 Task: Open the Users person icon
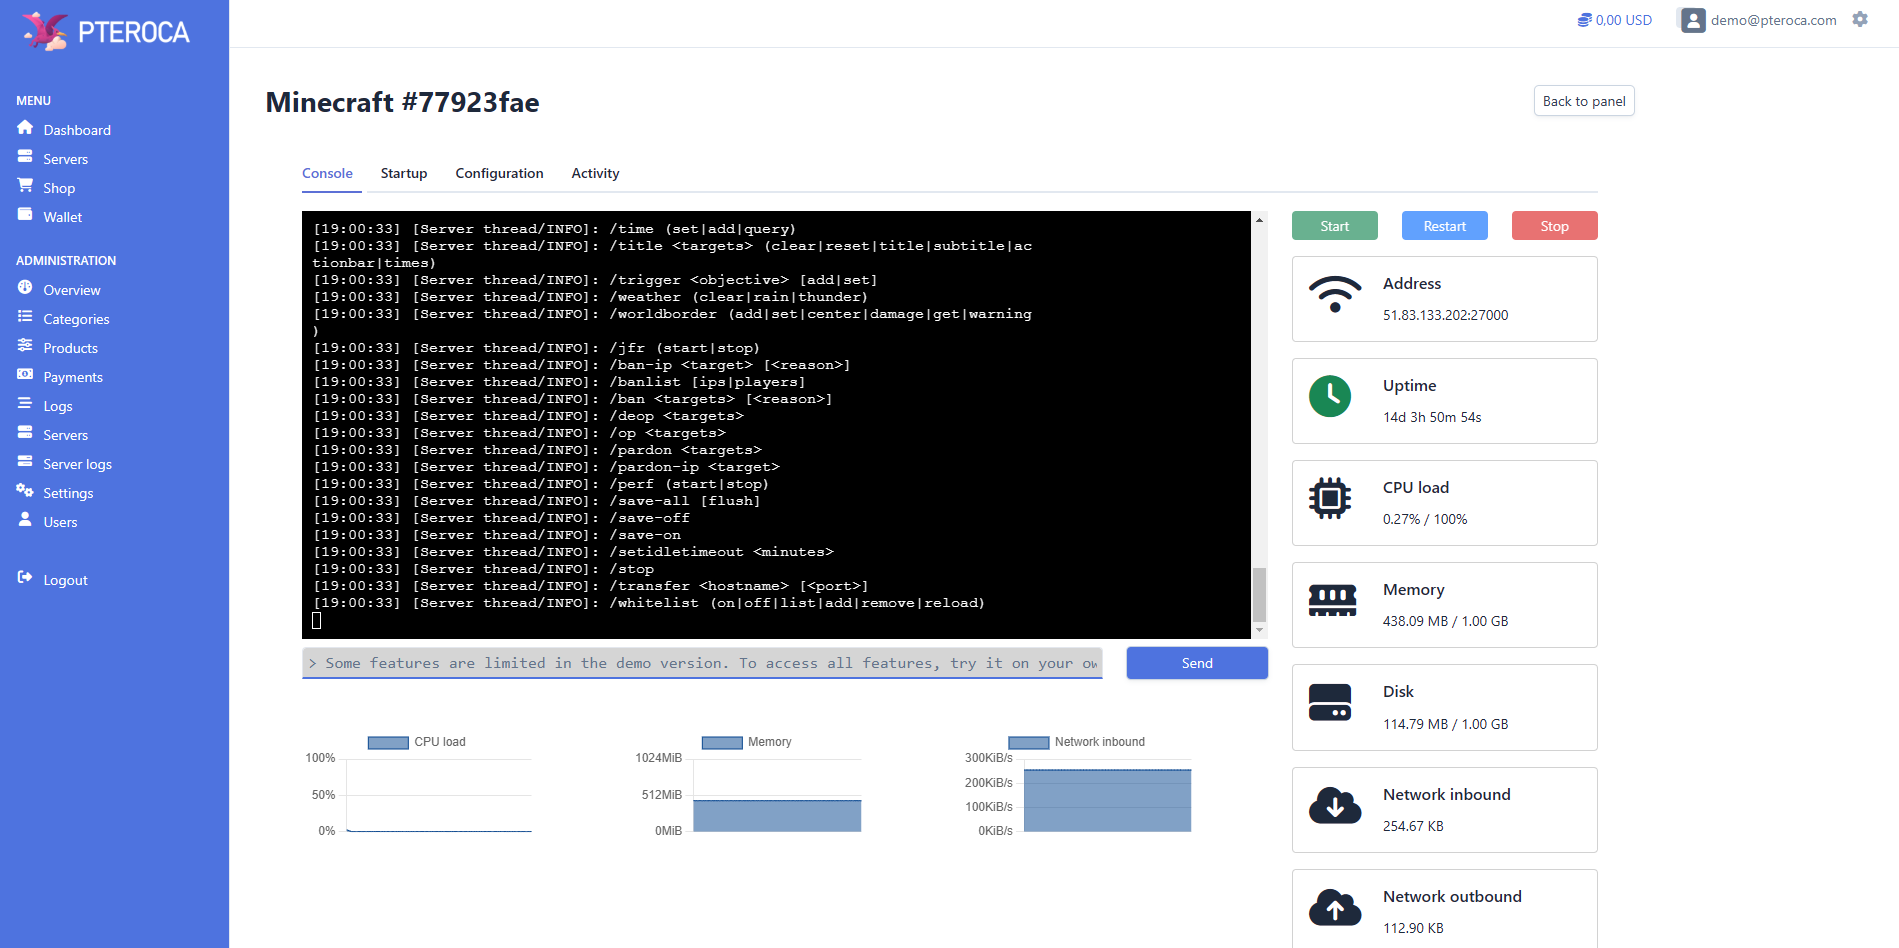pyautogui.click(x=25, y=520)
